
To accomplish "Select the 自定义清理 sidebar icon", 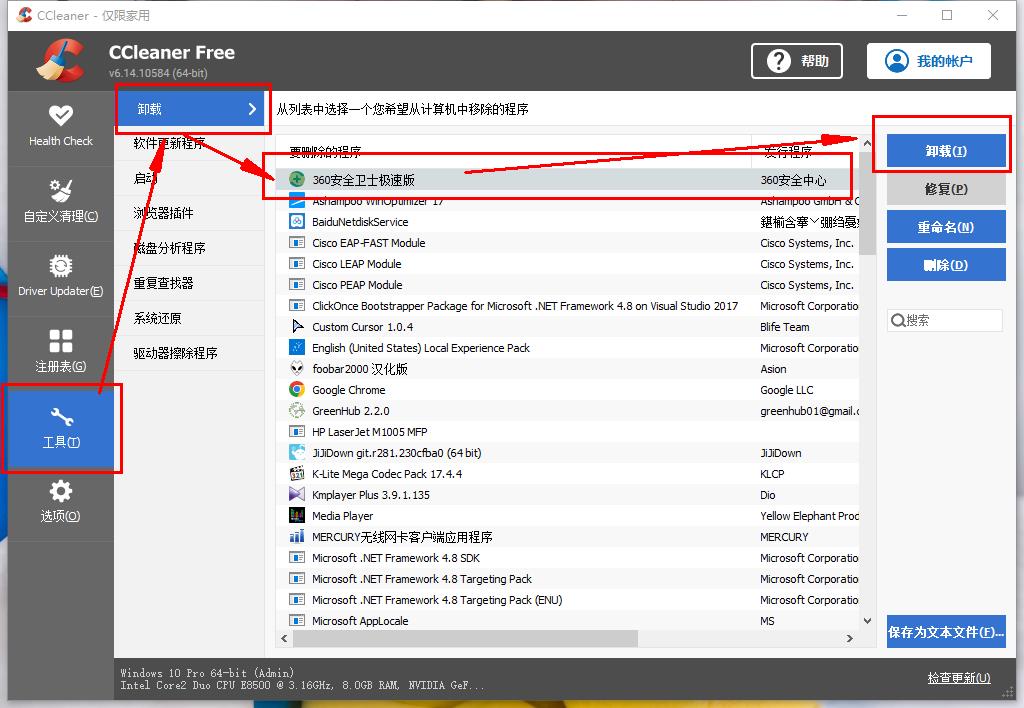I will [60, 203].
